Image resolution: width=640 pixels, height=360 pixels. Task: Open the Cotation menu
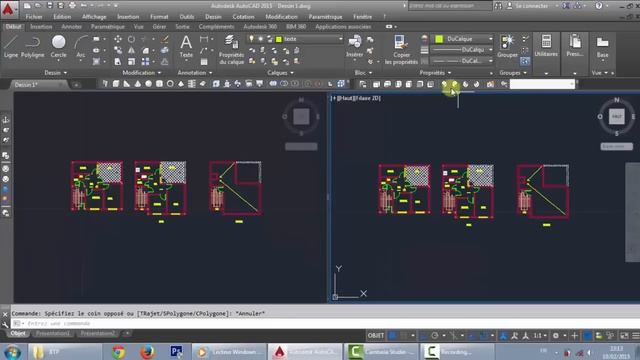[243, 17]
